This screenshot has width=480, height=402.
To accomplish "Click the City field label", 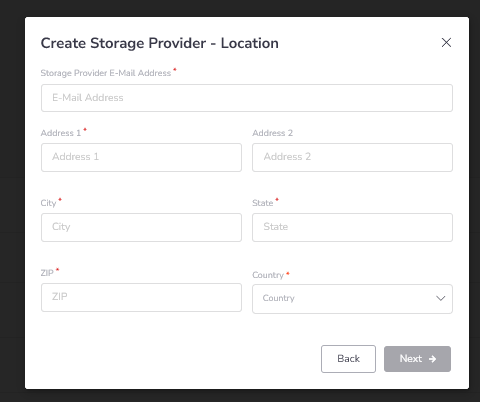I will click(x=48, y=203).
